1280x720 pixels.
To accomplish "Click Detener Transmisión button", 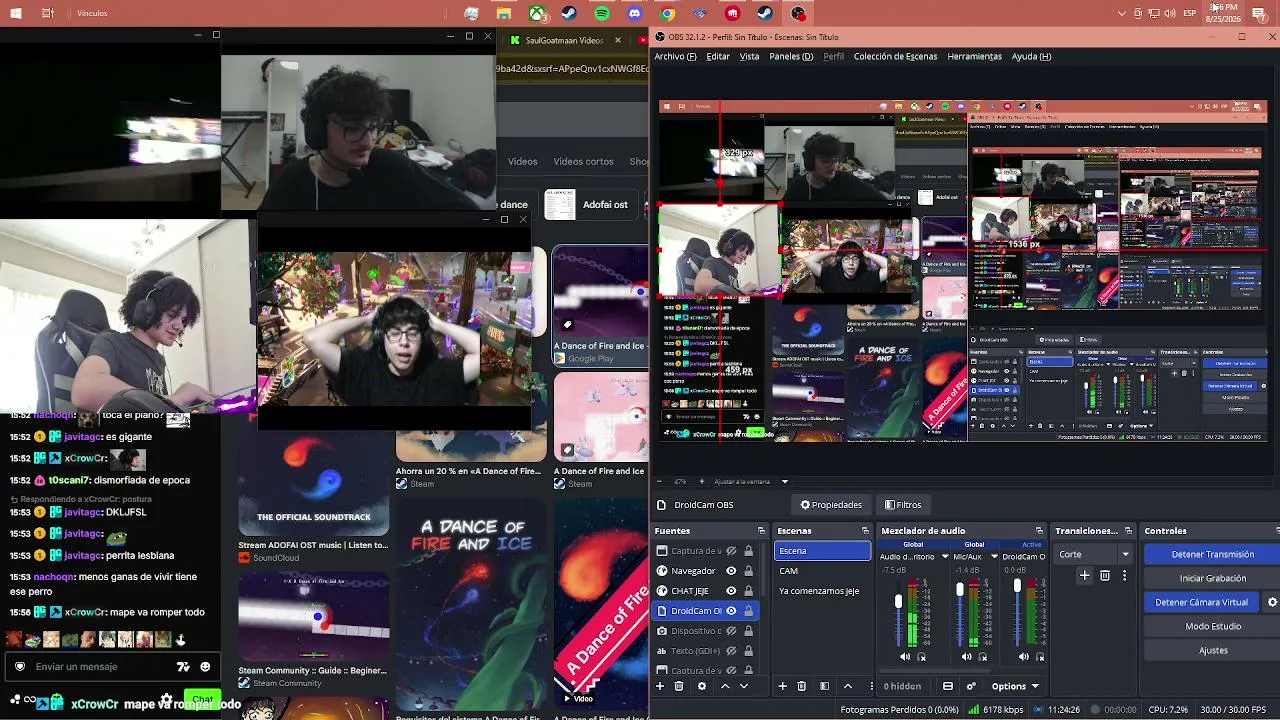I will [1212, 554].
